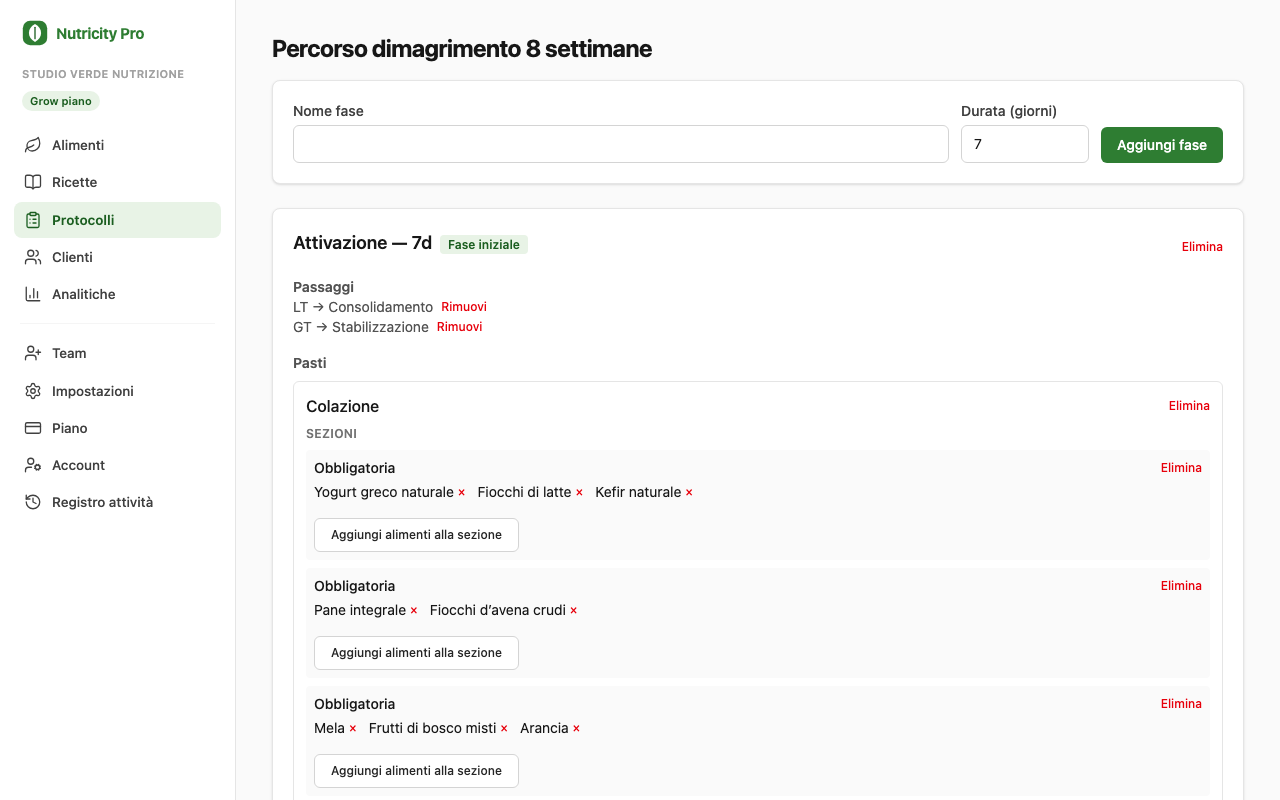Open Piano page
Viewport: 1280px width, 800px height.
point(117,428)
